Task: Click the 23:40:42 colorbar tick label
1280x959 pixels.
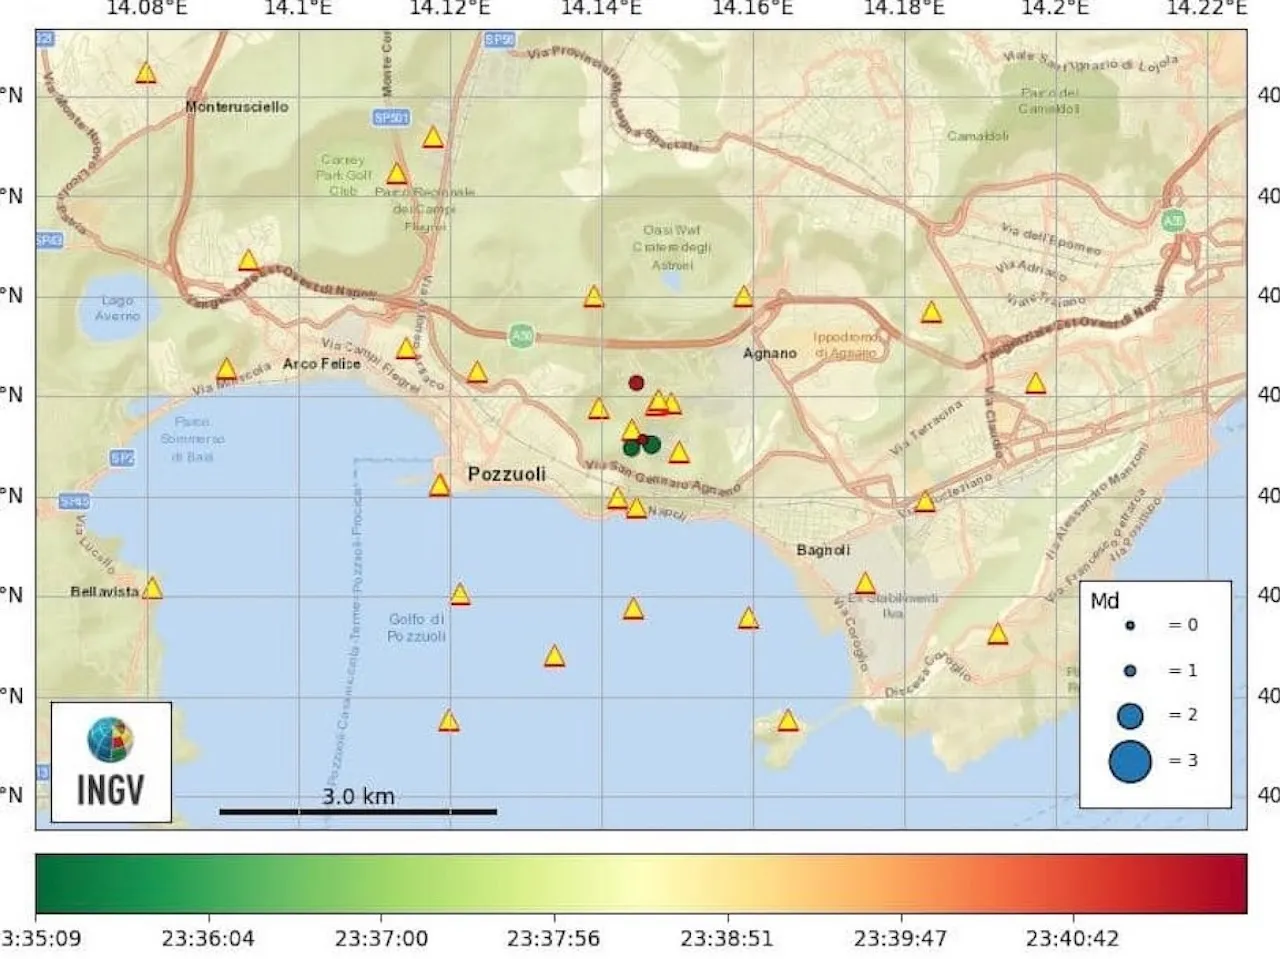Action: [1073, 939]
